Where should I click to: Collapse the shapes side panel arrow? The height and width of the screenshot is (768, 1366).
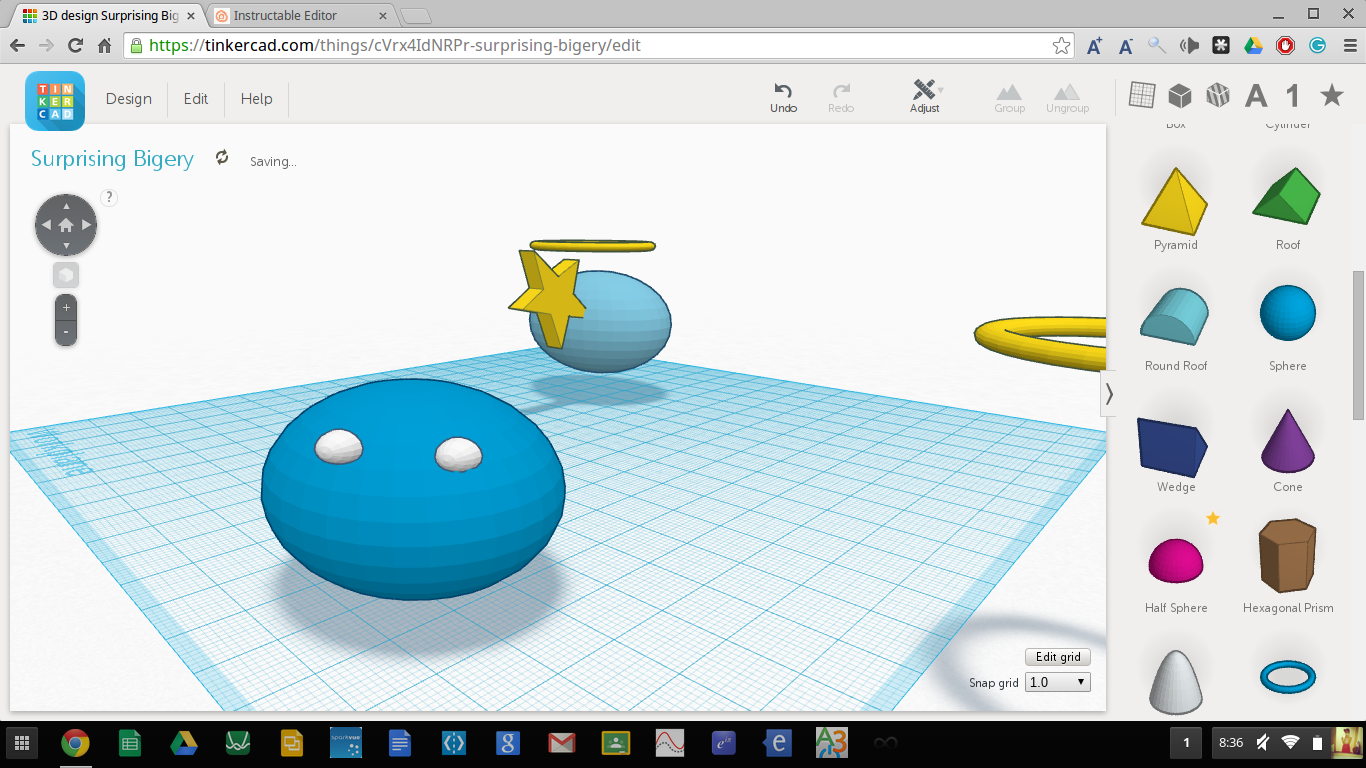click(x=1108, y=394)
